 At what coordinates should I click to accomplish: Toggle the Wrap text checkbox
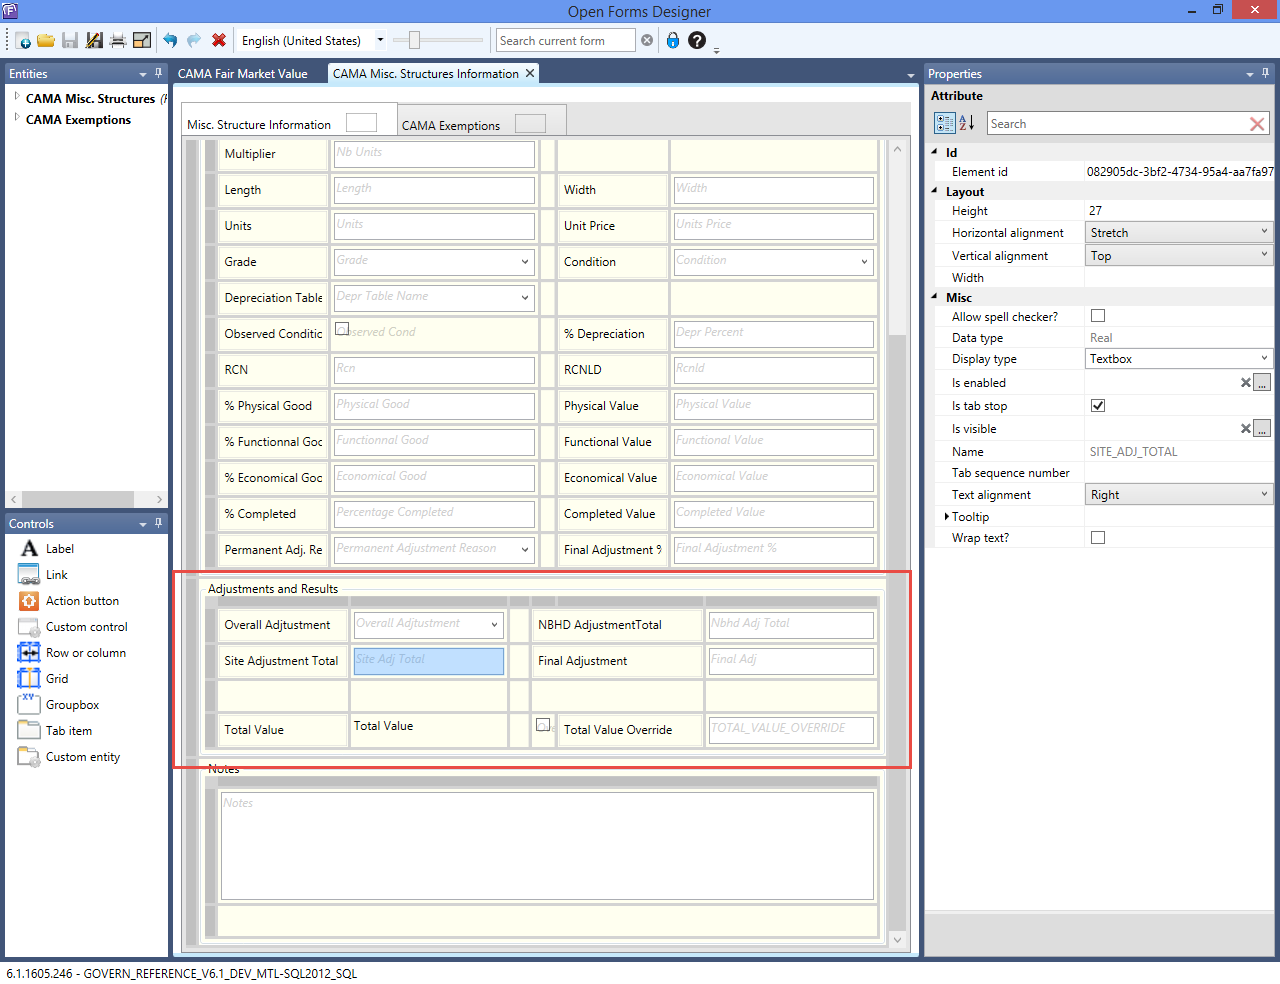click(1098, 538)
